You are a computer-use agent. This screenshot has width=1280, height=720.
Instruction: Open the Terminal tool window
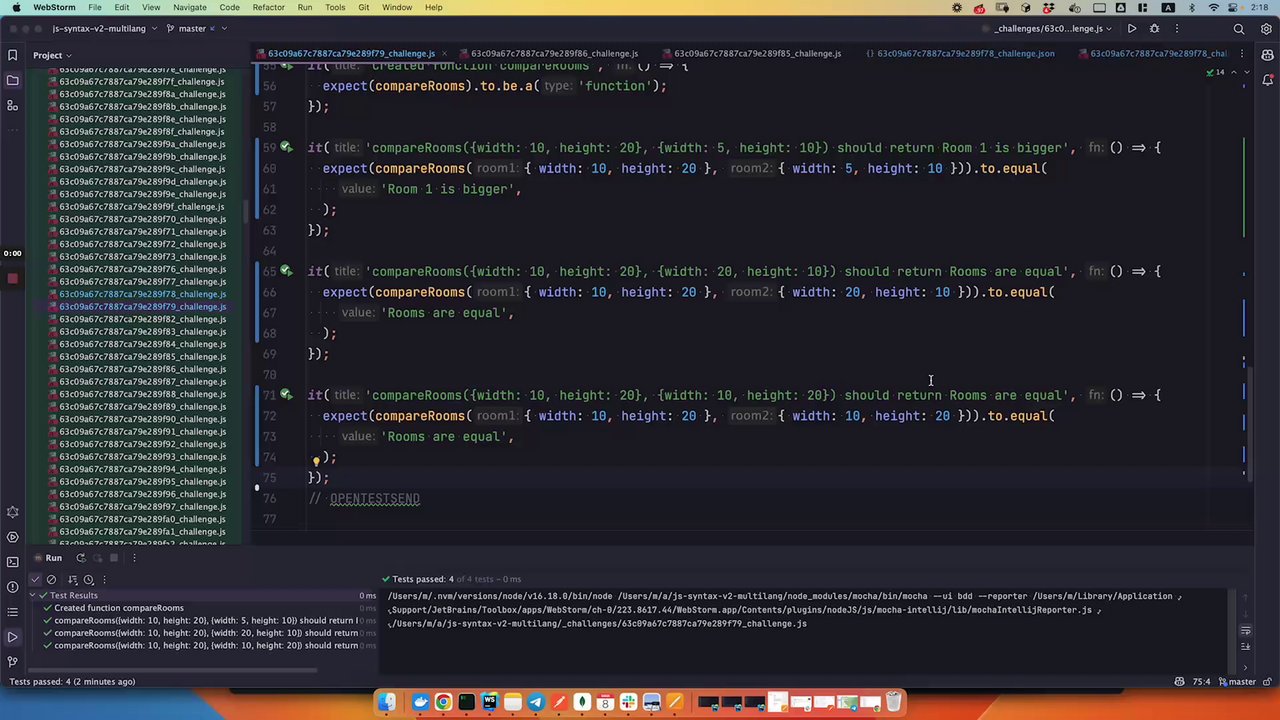[12, 562]
